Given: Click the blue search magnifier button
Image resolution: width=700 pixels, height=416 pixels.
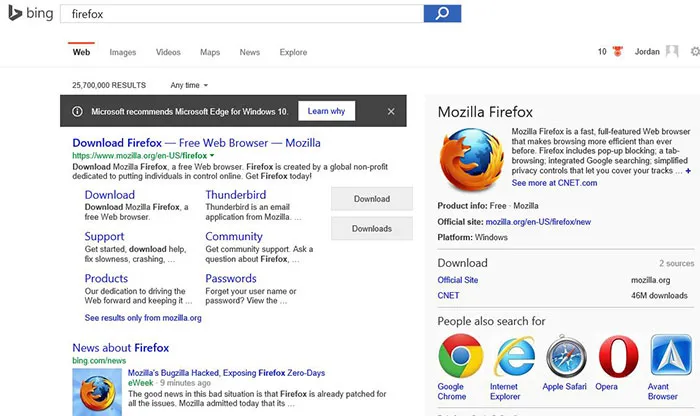Looking at the screenshot, I should click(441, 14).
